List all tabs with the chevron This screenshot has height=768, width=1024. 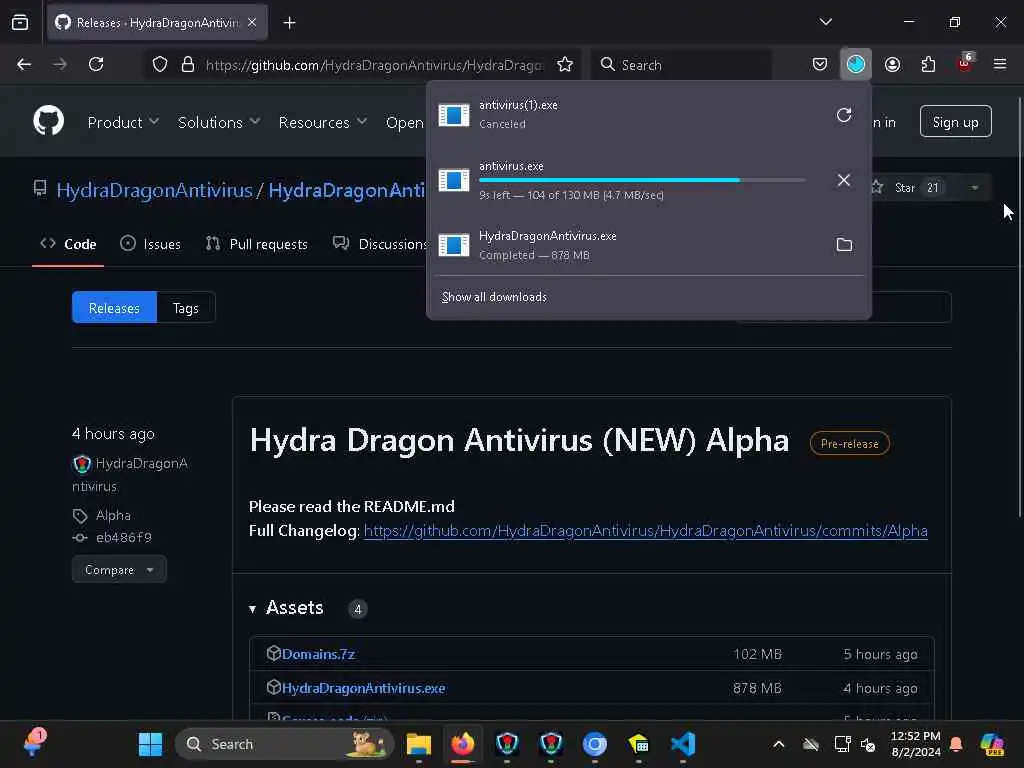pos(825,22)
